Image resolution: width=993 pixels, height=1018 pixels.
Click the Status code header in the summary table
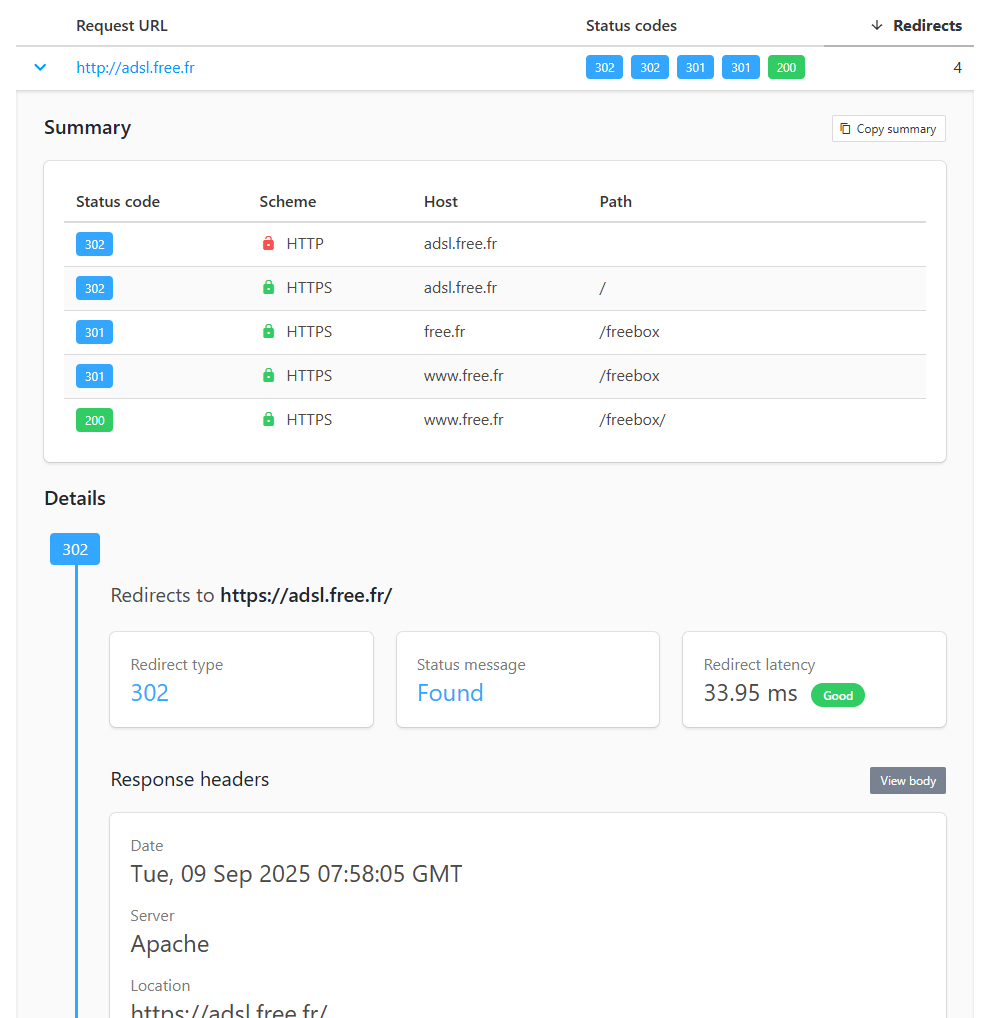coord(118,202)
